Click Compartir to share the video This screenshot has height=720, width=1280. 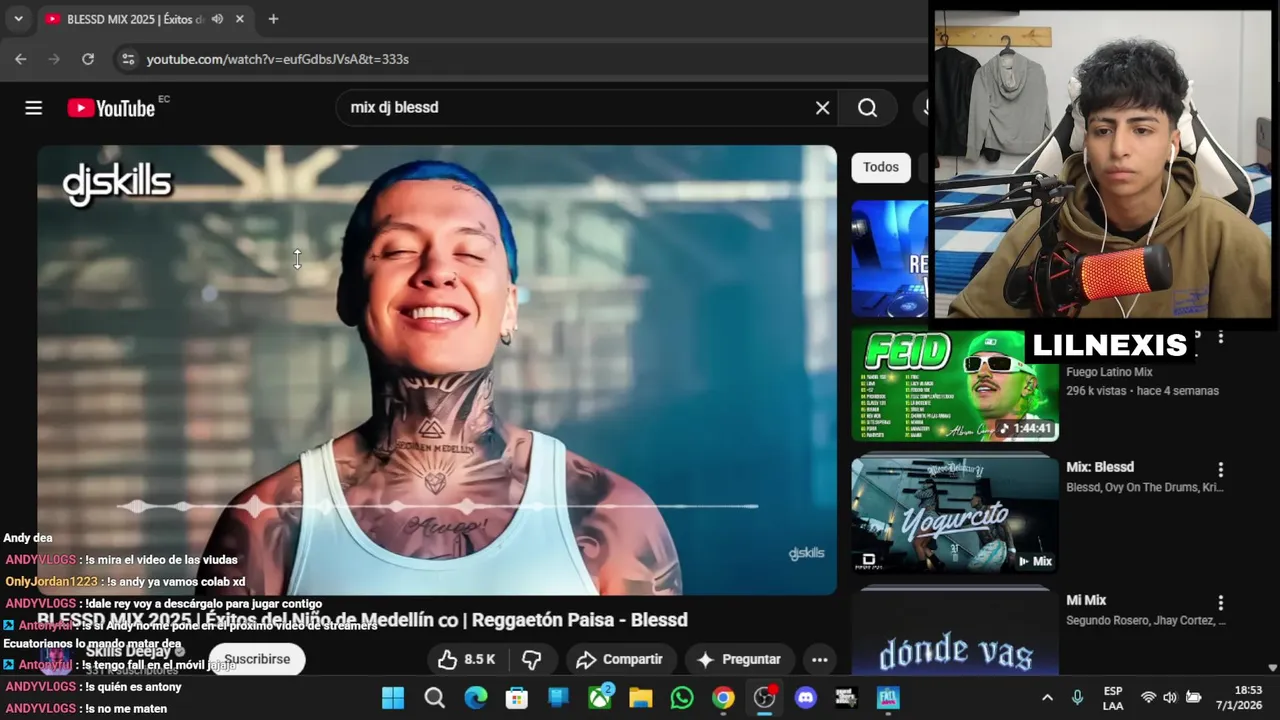point(619,659)
